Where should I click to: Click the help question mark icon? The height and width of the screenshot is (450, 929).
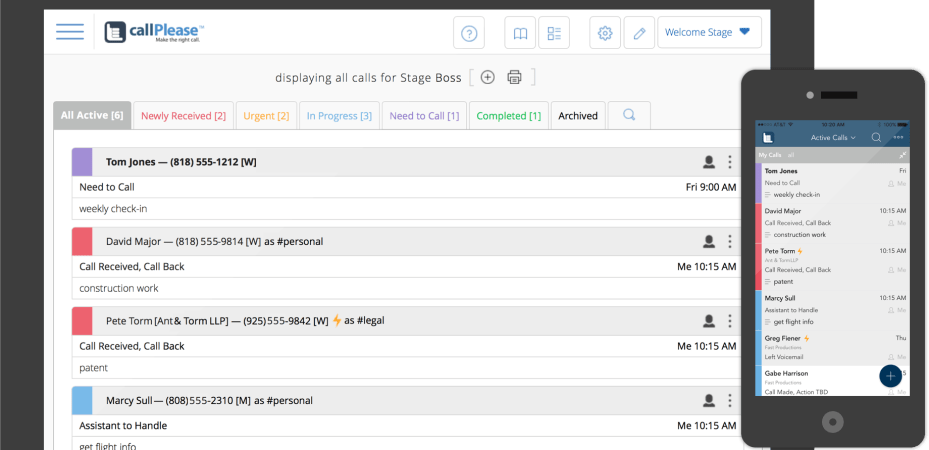tap(469, 33)
